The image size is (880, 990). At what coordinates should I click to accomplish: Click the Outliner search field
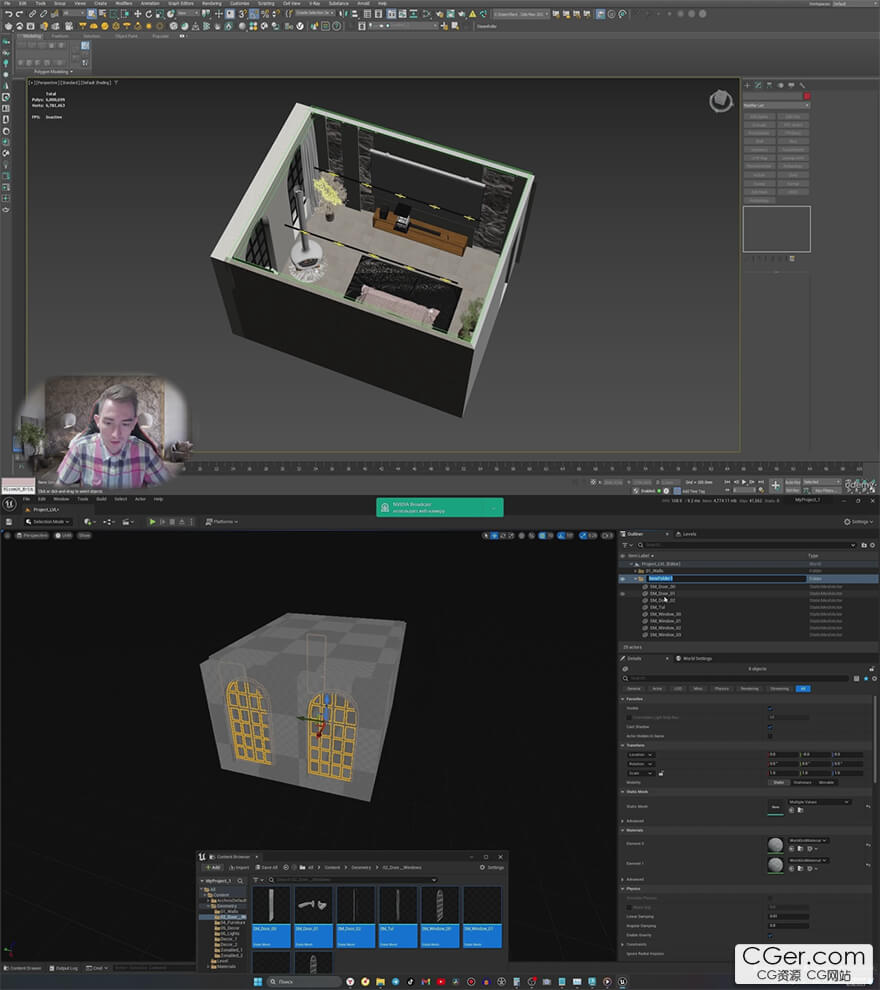(x=746, y=545)
